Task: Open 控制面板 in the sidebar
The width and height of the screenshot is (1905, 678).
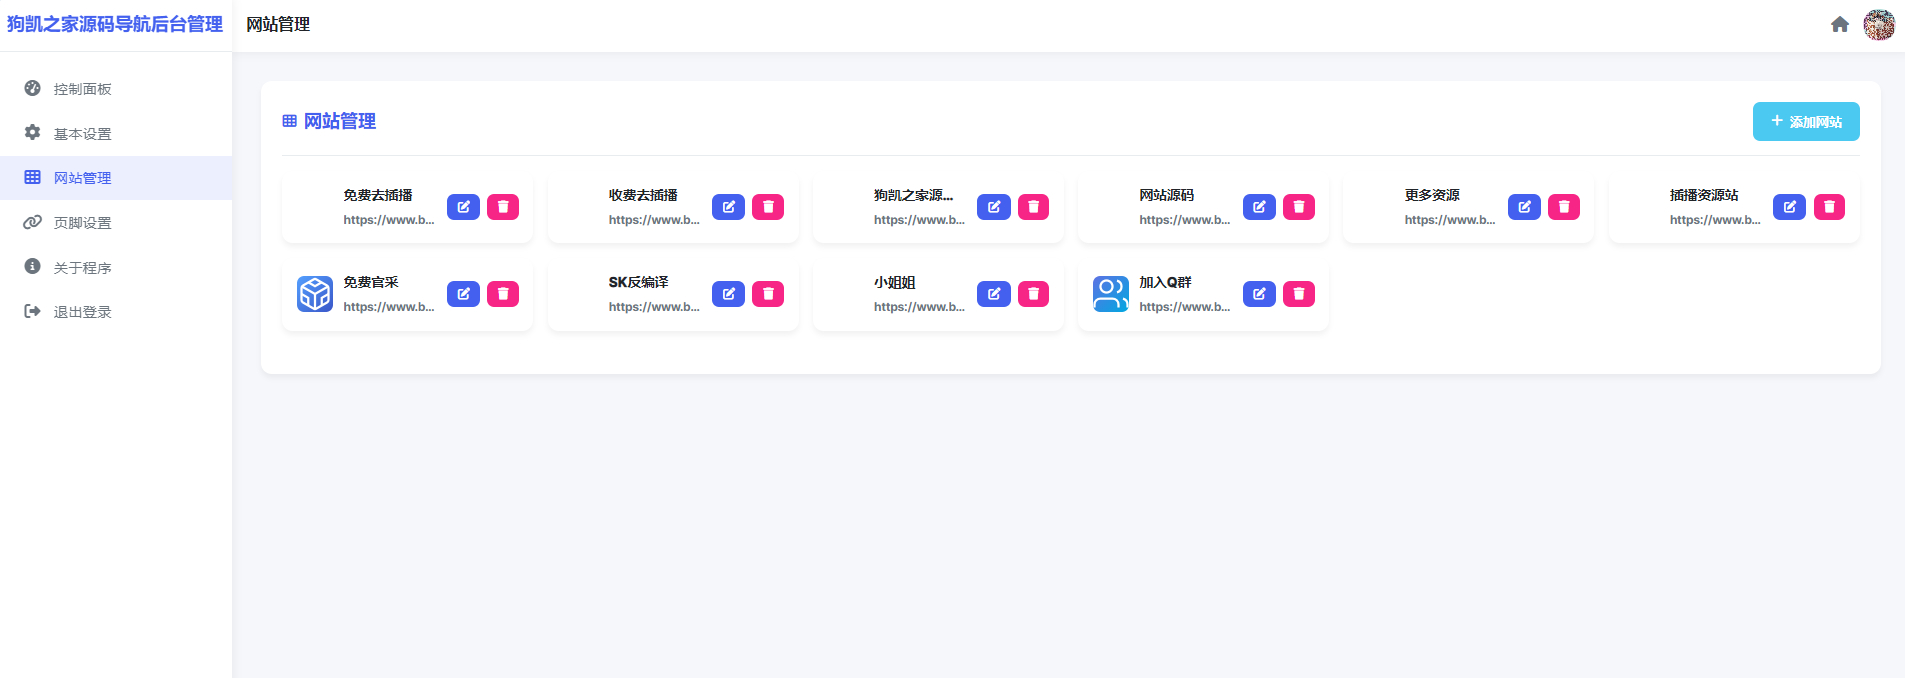Action: pos(82,89)
